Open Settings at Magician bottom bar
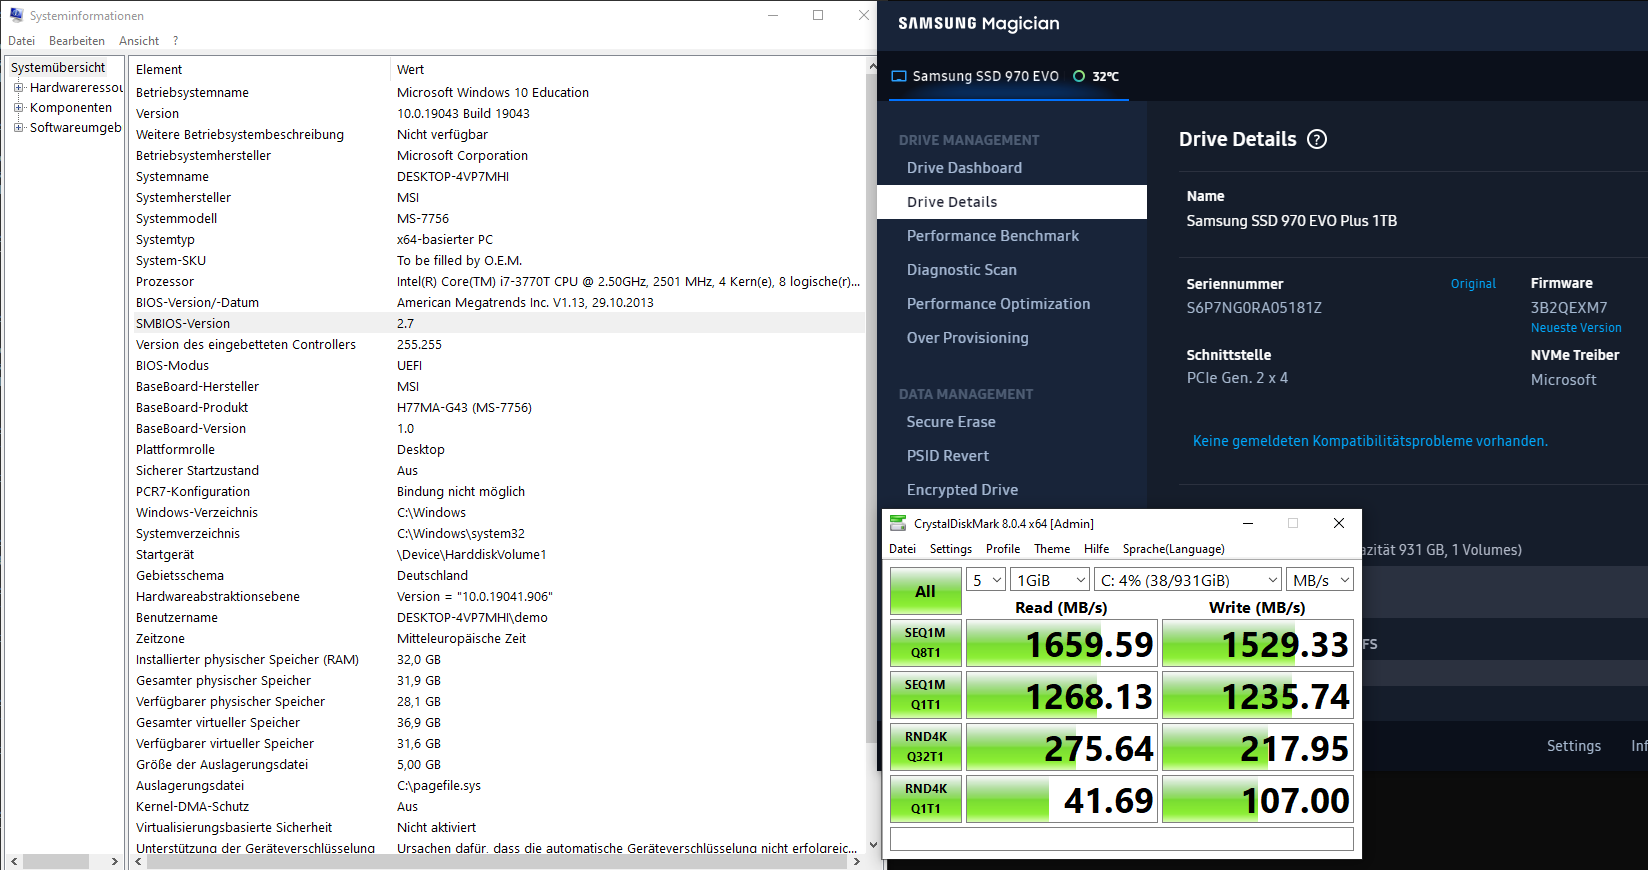1648x870 pixels. click(x=1573, y=746)
